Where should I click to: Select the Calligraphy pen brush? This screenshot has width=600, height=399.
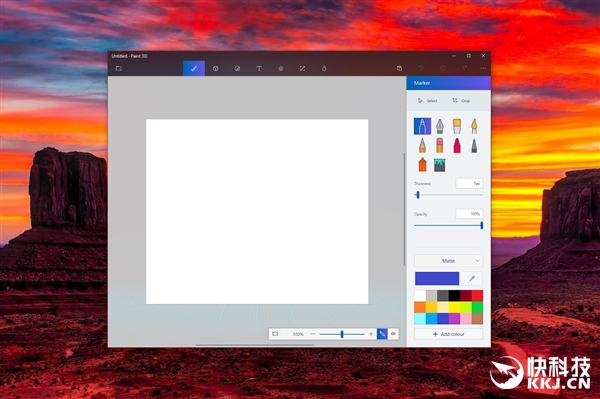point(440,126)
